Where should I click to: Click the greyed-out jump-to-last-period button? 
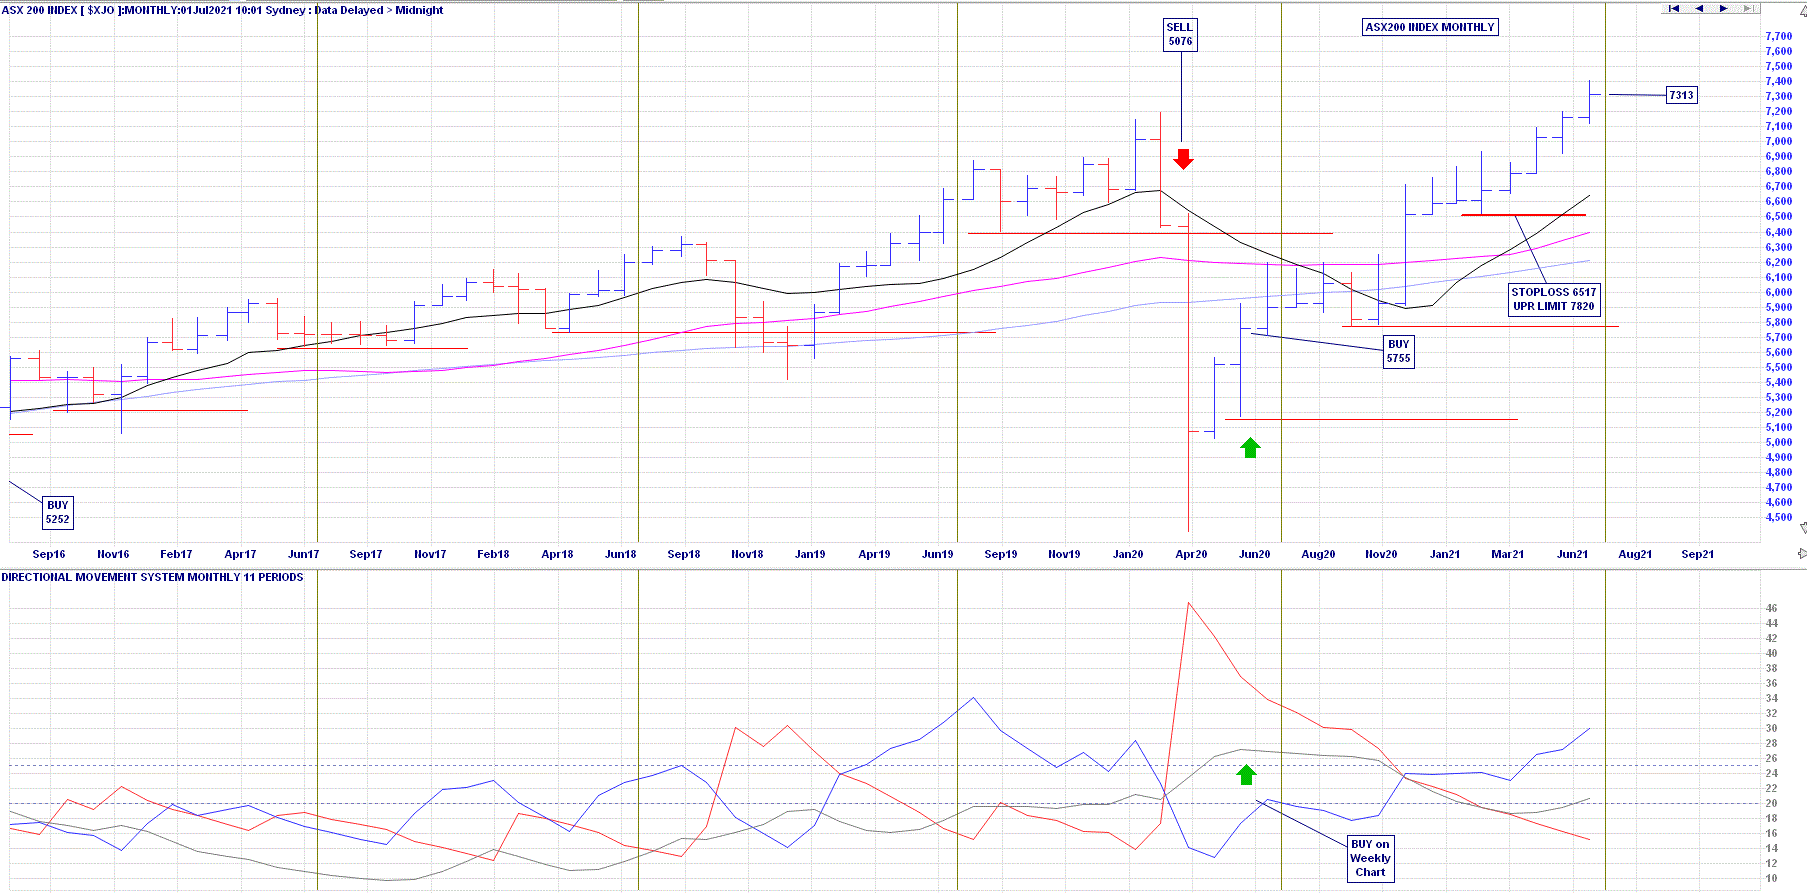tap(1747, 8)
